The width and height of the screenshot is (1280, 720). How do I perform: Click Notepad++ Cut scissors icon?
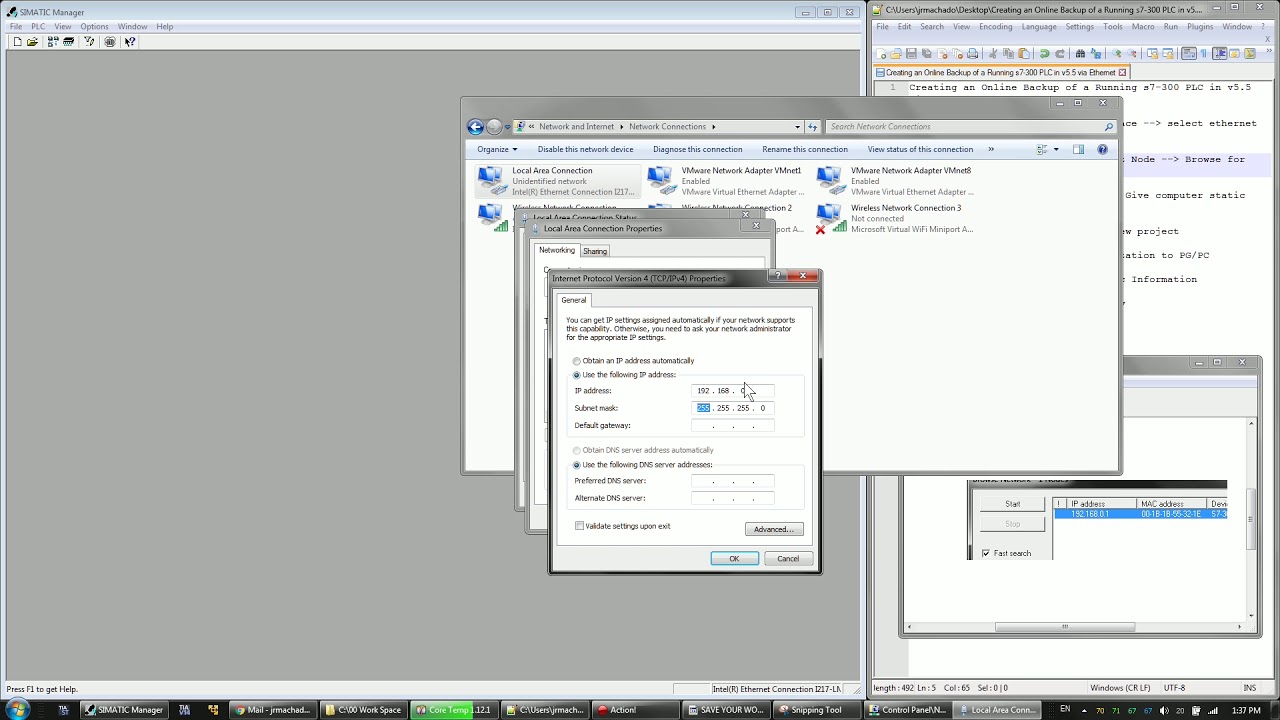click(x=992, y=54)
